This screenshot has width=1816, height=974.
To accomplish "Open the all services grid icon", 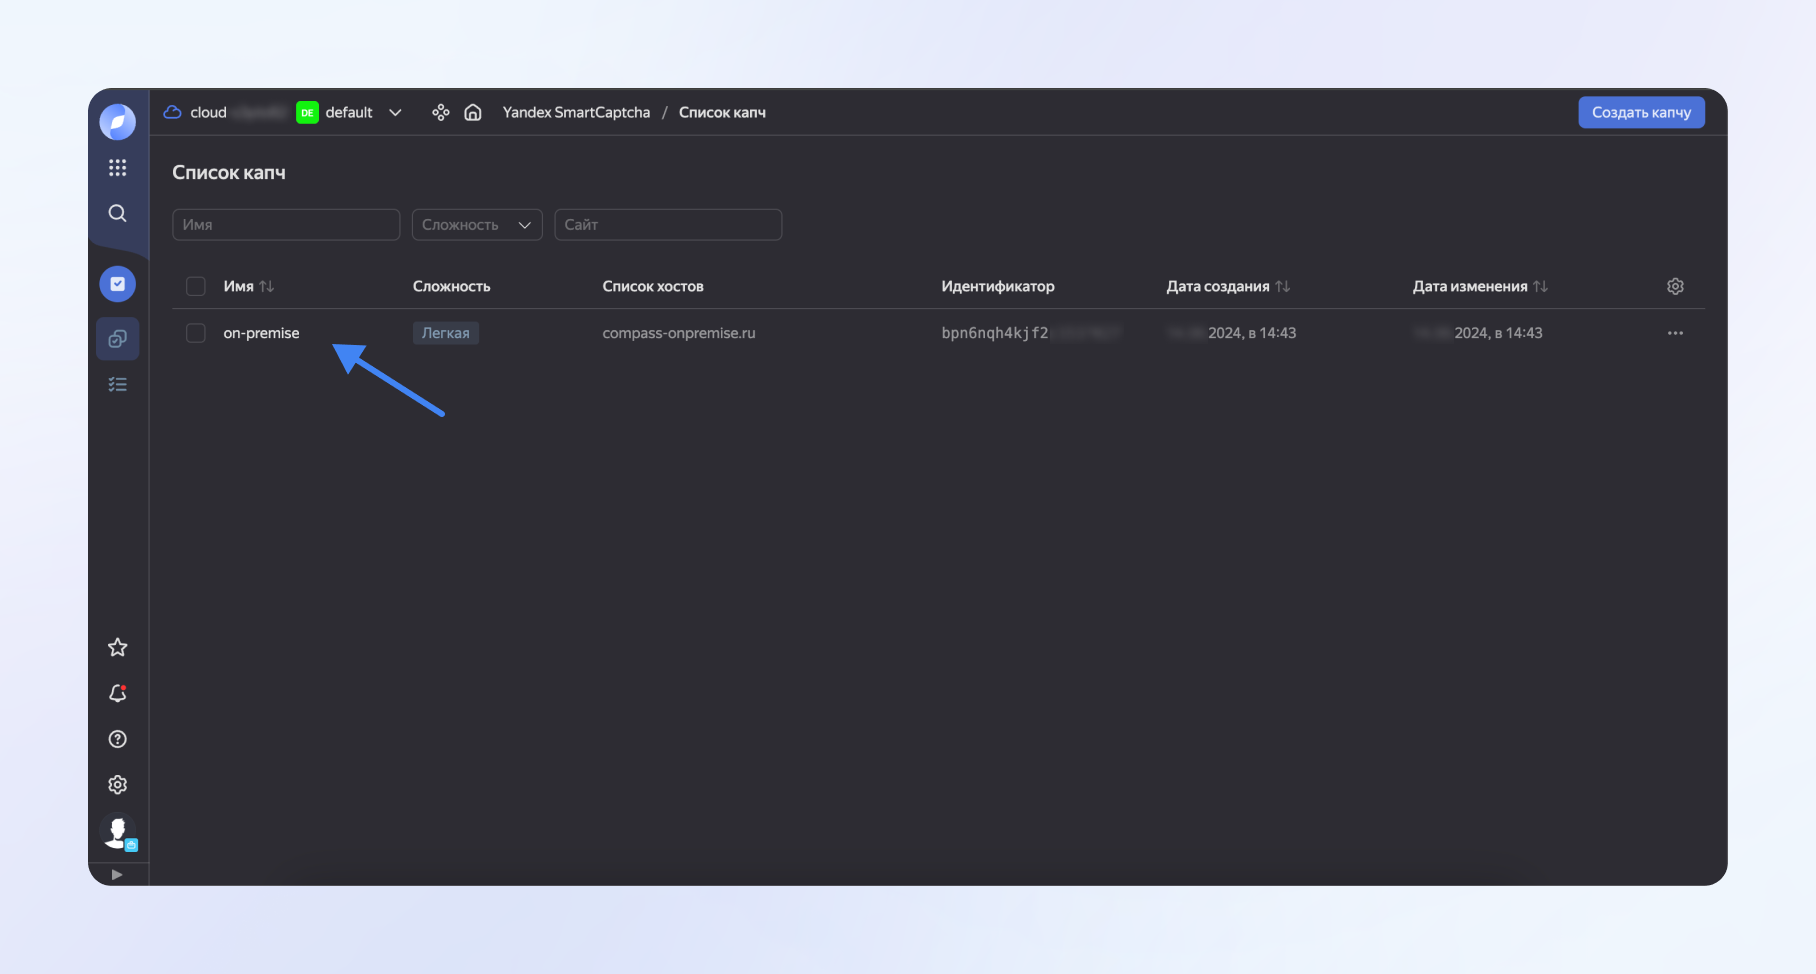I will 117,168.
